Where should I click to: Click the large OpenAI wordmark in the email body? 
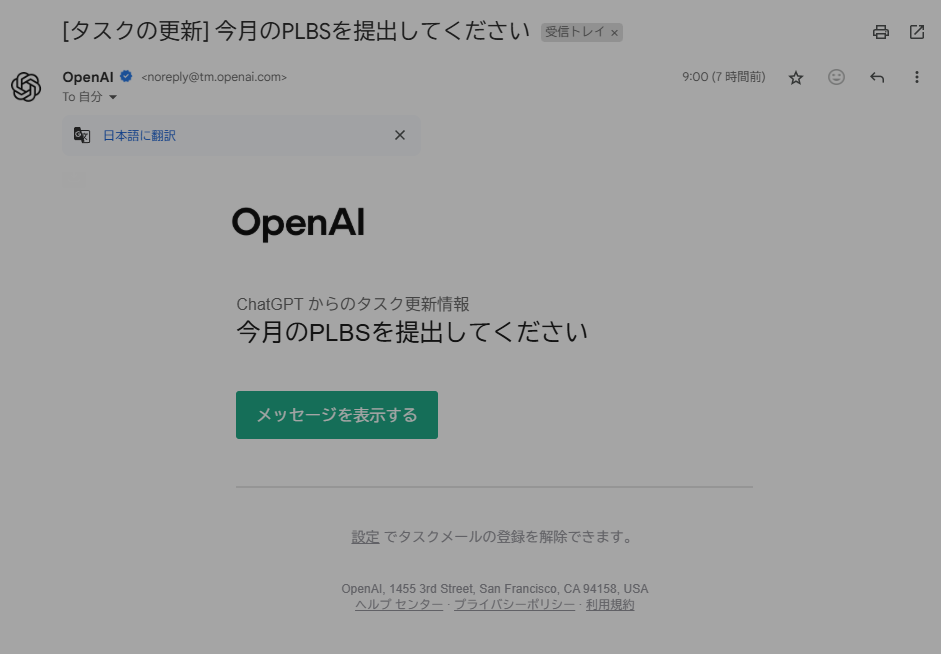[x=298, y=224]
